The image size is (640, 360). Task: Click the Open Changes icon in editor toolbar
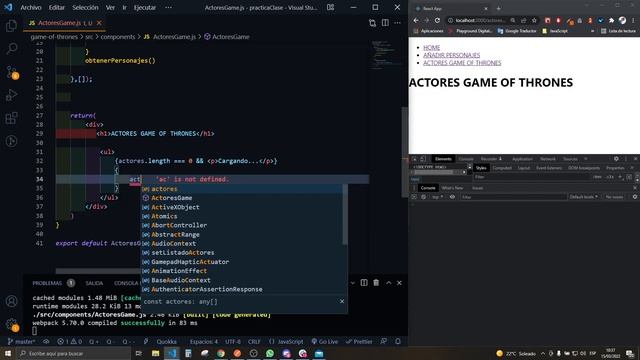pyautogui.click(x=372, y=23)
